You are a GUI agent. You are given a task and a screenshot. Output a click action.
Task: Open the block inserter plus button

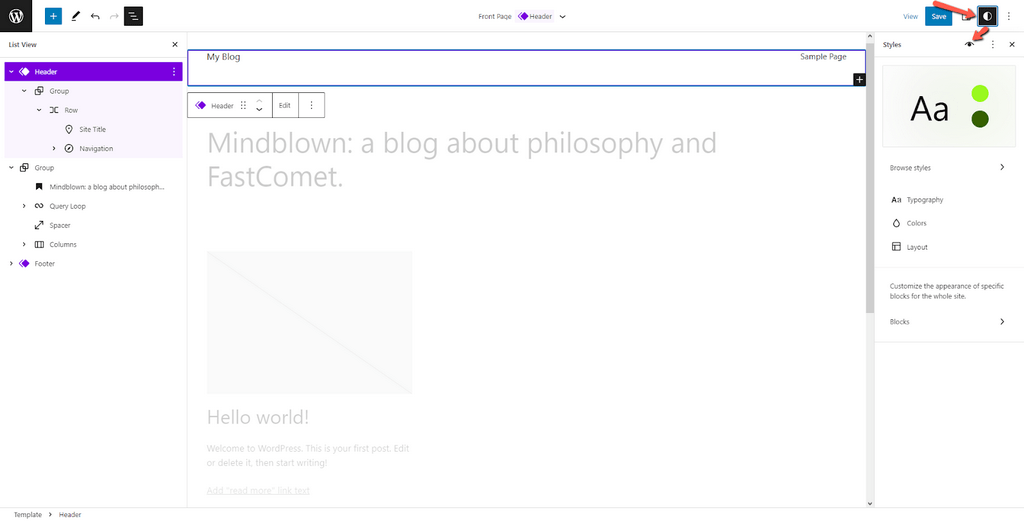pyautogui.click(x=53, y=16)
